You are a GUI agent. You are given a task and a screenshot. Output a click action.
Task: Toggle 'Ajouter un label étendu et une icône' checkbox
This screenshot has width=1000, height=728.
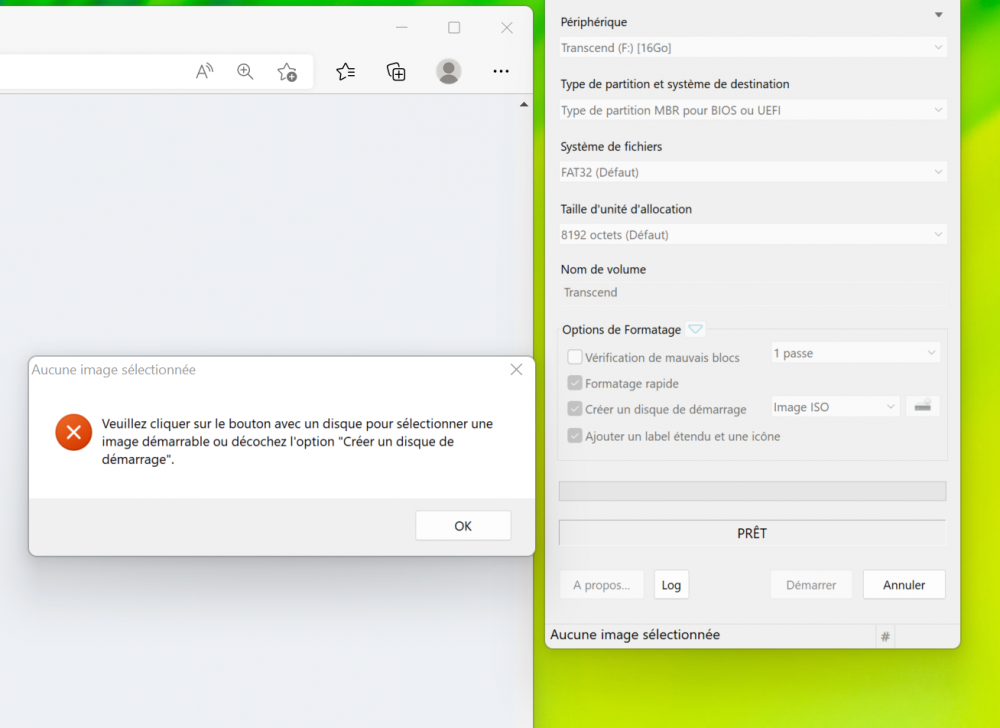575,435
